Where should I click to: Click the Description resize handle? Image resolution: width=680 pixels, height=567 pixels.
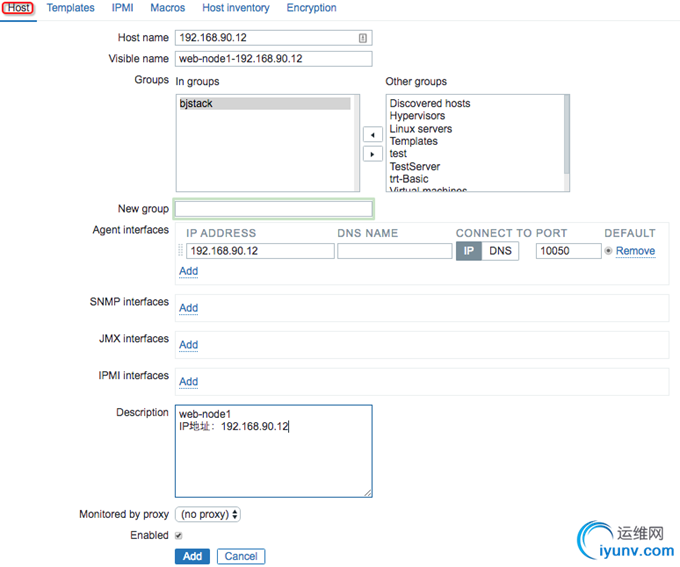click(368, 493)
